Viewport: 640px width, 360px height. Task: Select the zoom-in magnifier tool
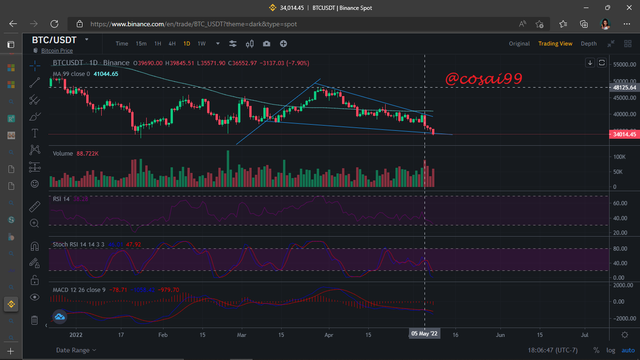(x=35, y=223)
